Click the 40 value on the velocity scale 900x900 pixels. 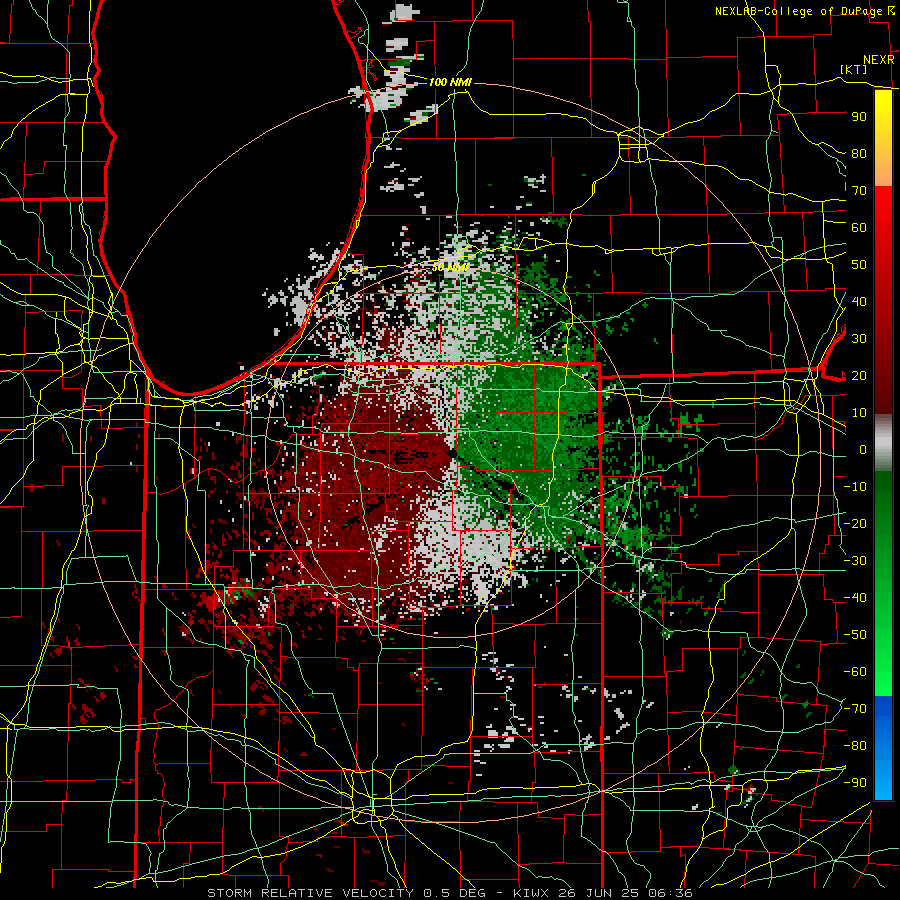(859, 302)
